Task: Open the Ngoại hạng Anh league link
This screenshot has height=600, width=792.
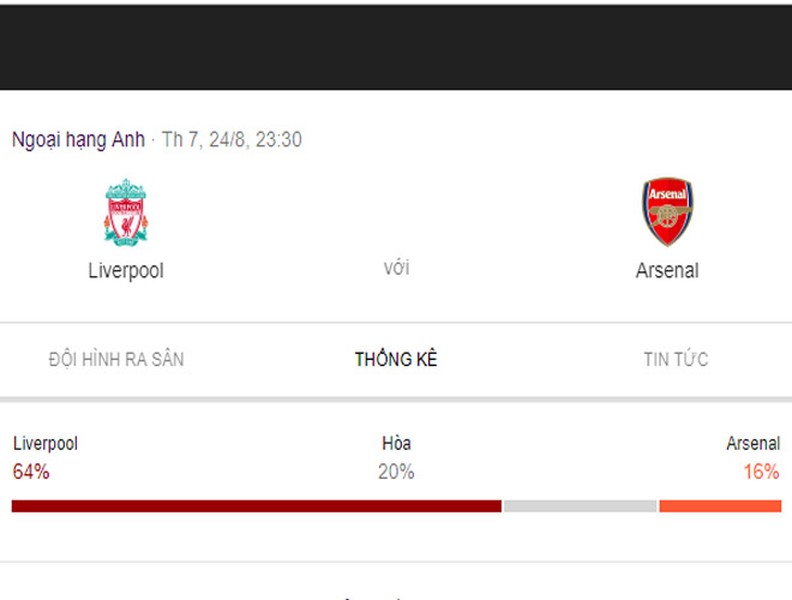Action: coord(78,139)
